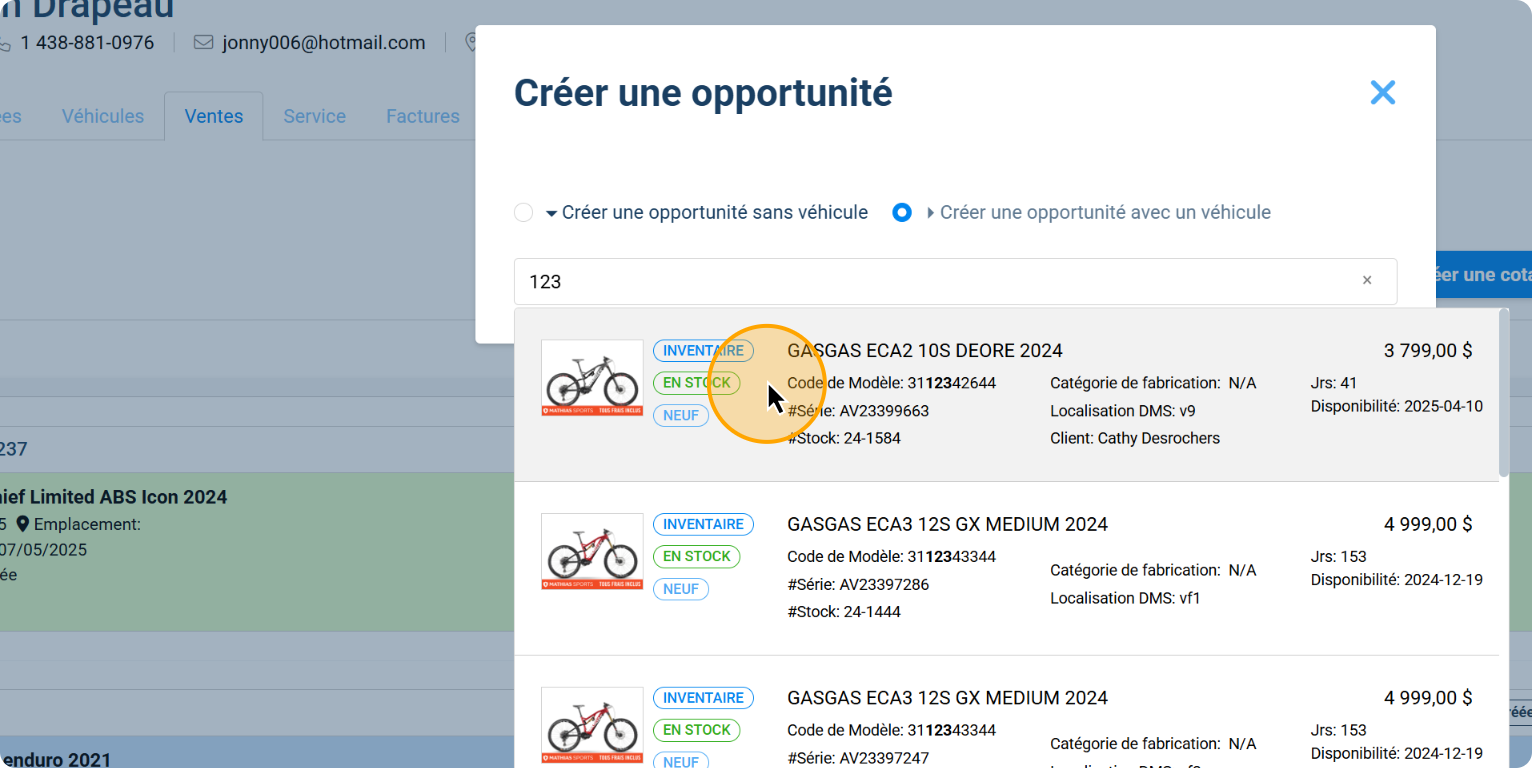Close the Créer une opportunité dialog
Screen dimensions: 1532x768
(x=1382, y=93)
